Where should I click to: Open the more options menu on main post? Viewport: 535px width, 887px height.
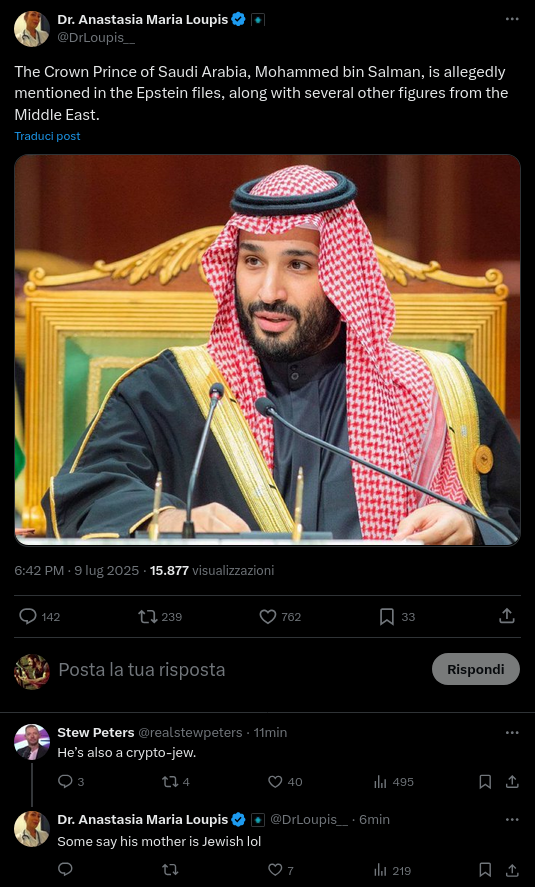(512, 19)
